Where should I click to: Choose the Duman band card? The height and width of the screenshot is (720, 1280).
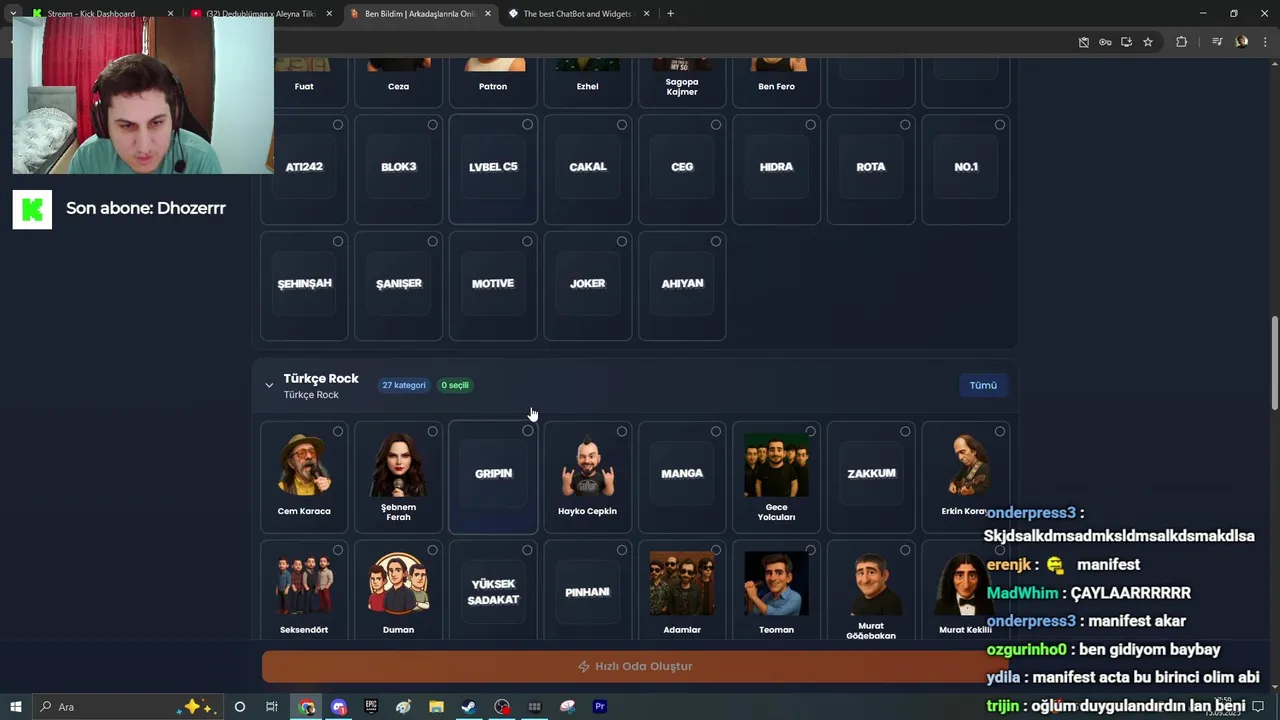coord(398,590)
